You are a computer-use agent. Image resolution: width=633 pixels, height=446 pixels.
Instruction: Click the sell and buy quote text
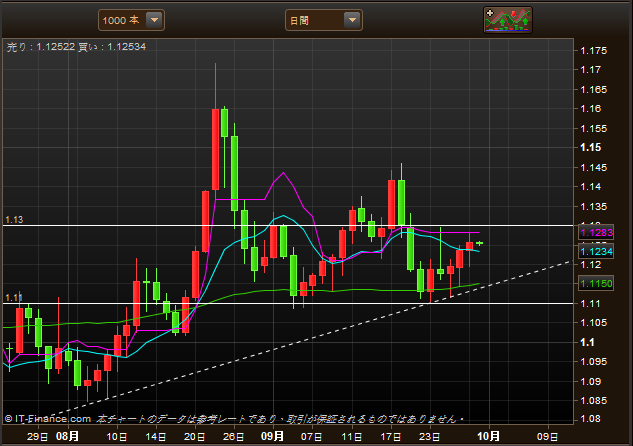click(76, 47)
